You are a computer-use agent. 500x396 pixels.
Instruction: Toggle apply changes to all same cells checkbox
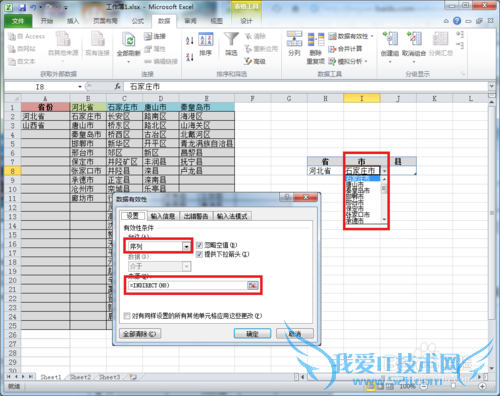coord(127,315)
